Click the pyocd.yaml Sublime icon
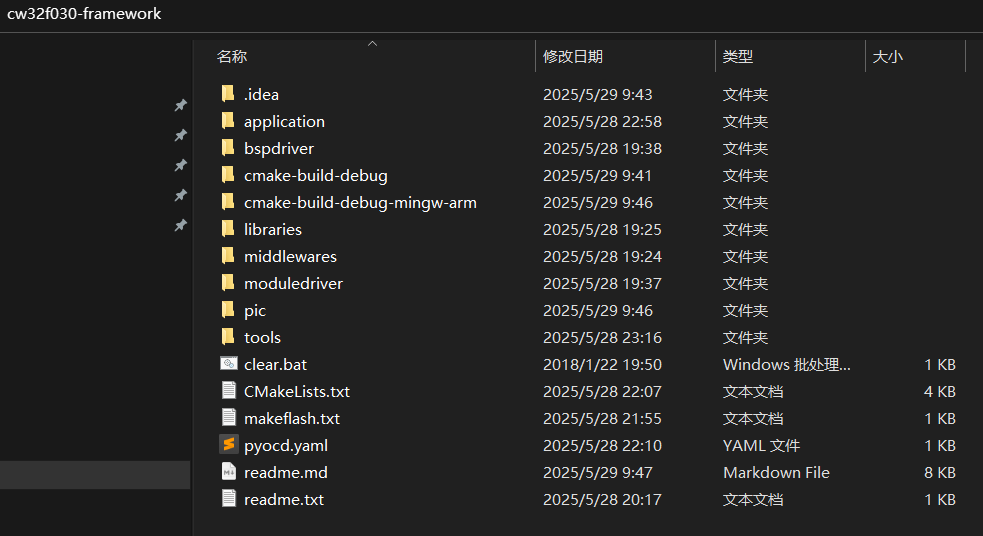Image resolution: width=983 pixels, height=536 pixels. click(x=229, y=444)
